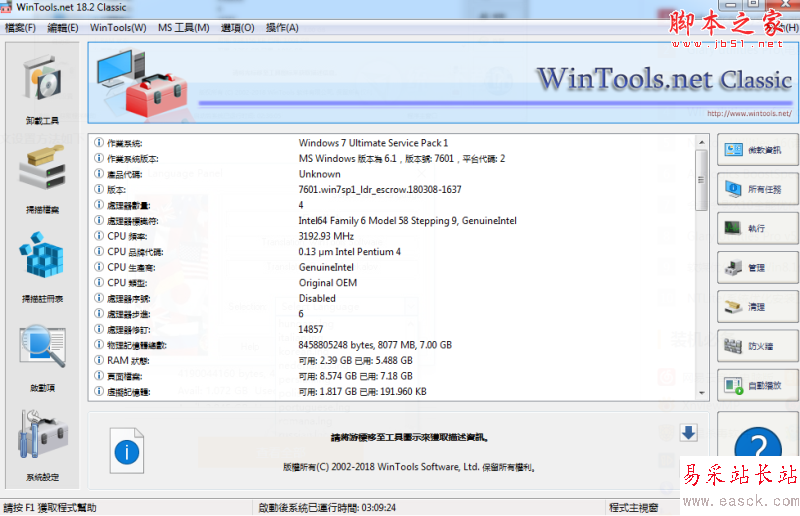Click the F1 help hint in status bar
The width and height of the screenshot is (800, 516).
point(49,507)
